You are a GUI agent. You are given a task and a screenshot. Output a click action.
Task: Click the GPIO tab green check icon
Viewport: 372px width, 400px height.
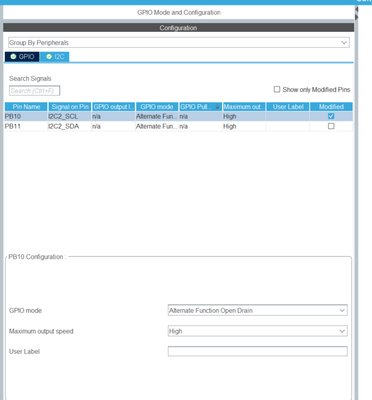[x=13, y=57]
